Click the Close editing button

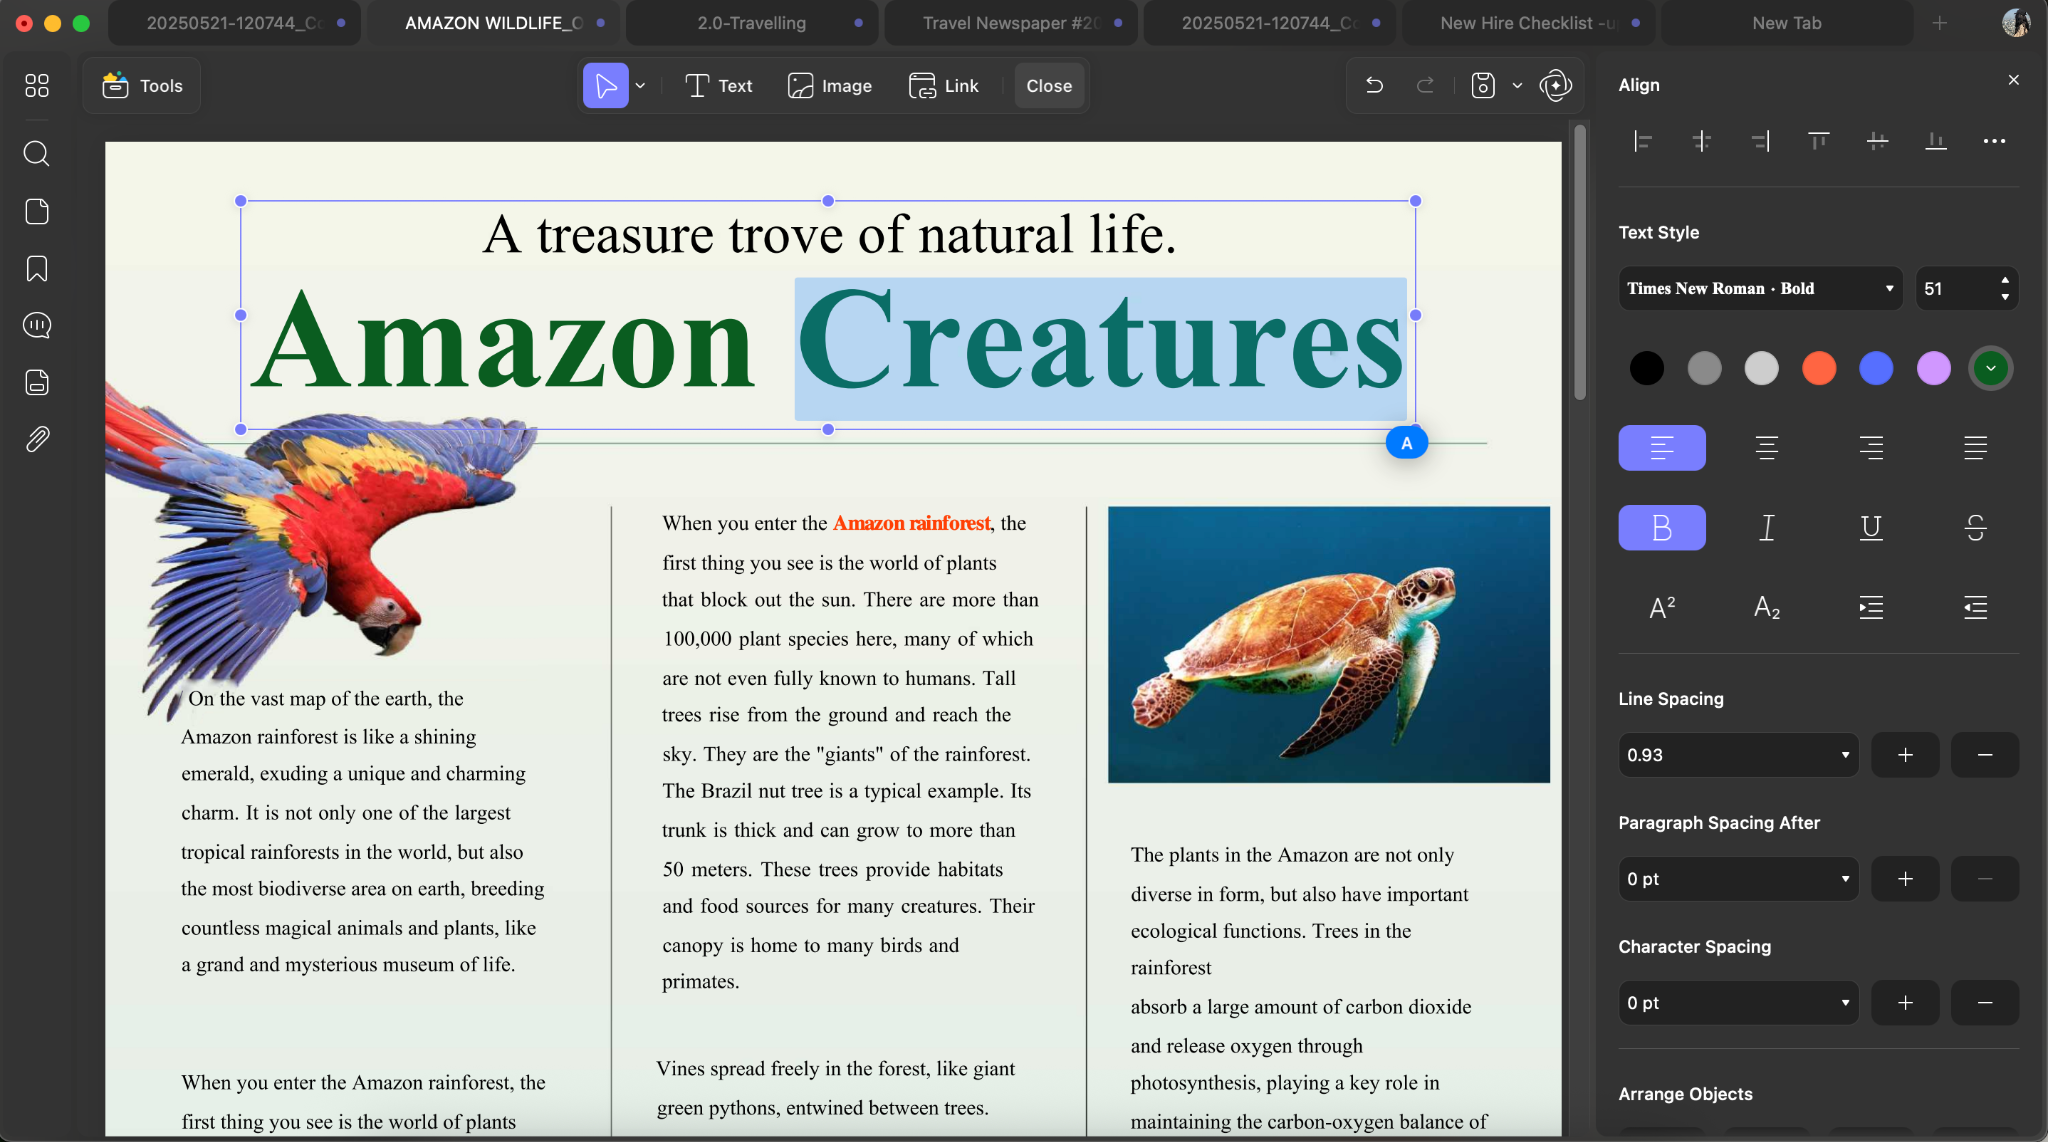coord(1049,86)
